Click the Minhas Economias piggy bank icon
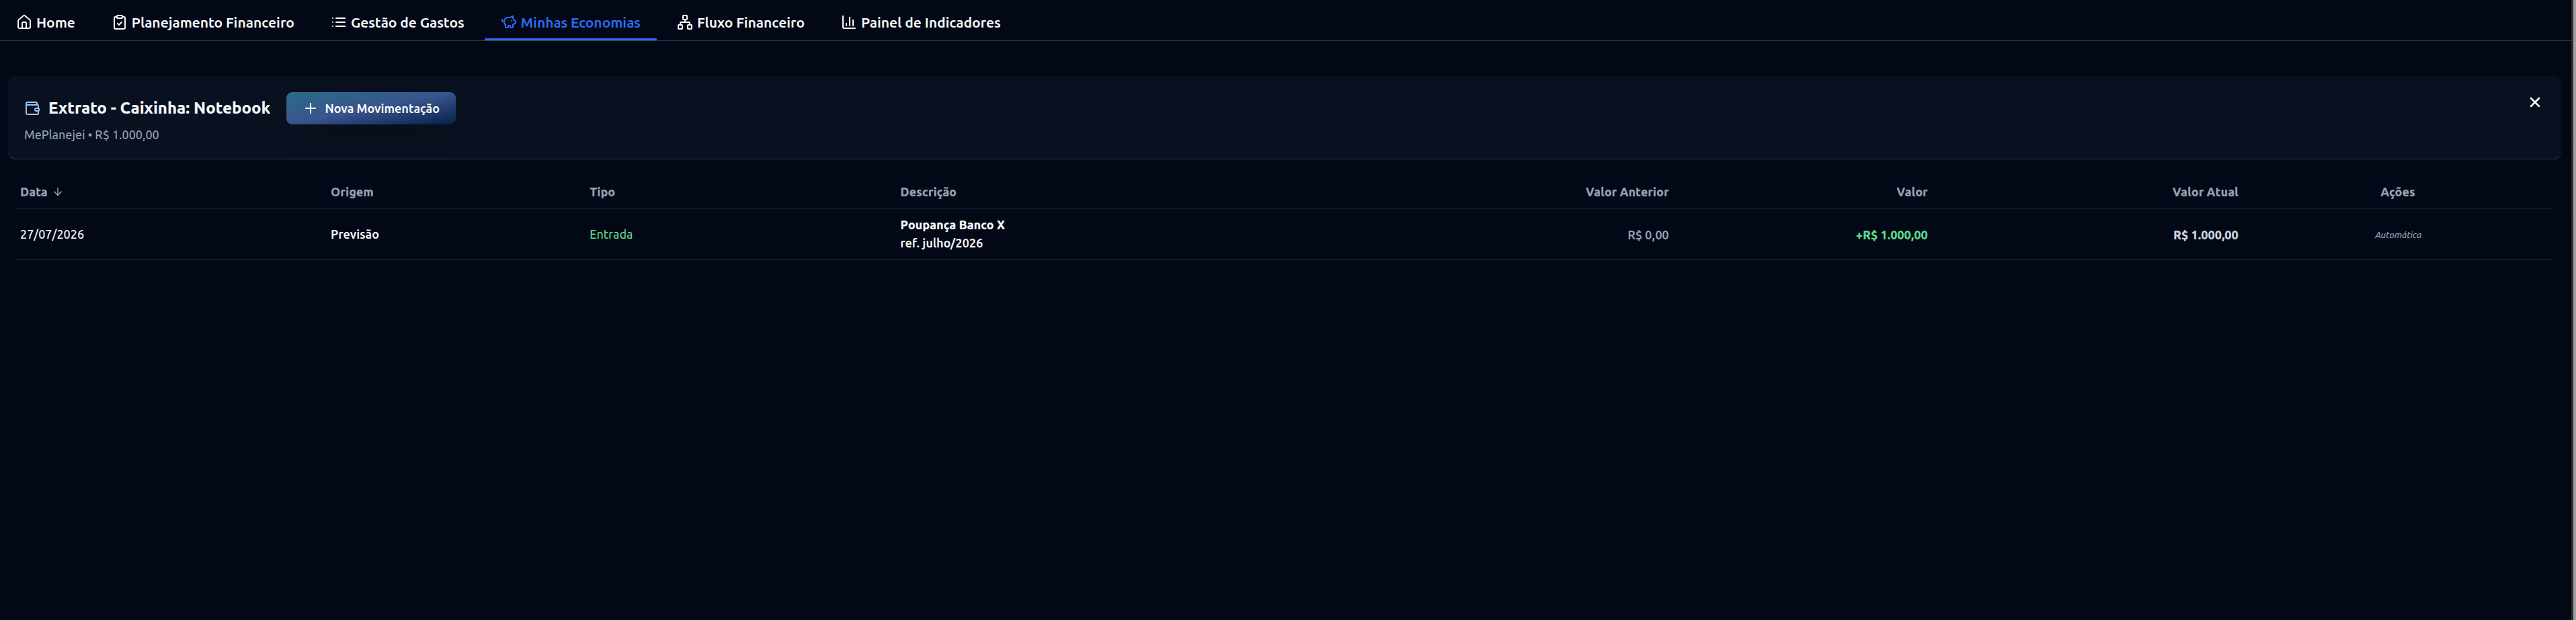Viewport: 2576px width, 620px height. pyautogui.click(x=508, y=22)
